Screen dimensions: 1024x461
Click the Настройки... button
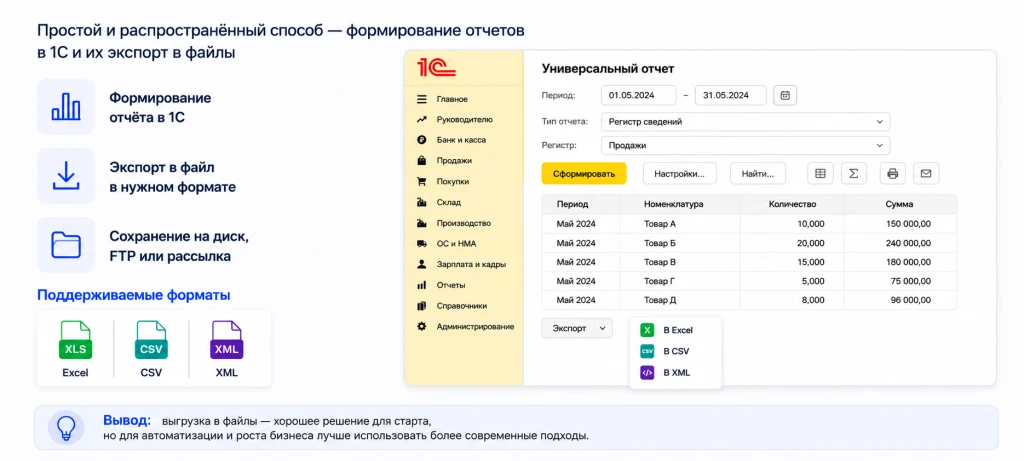click(679, 174)
